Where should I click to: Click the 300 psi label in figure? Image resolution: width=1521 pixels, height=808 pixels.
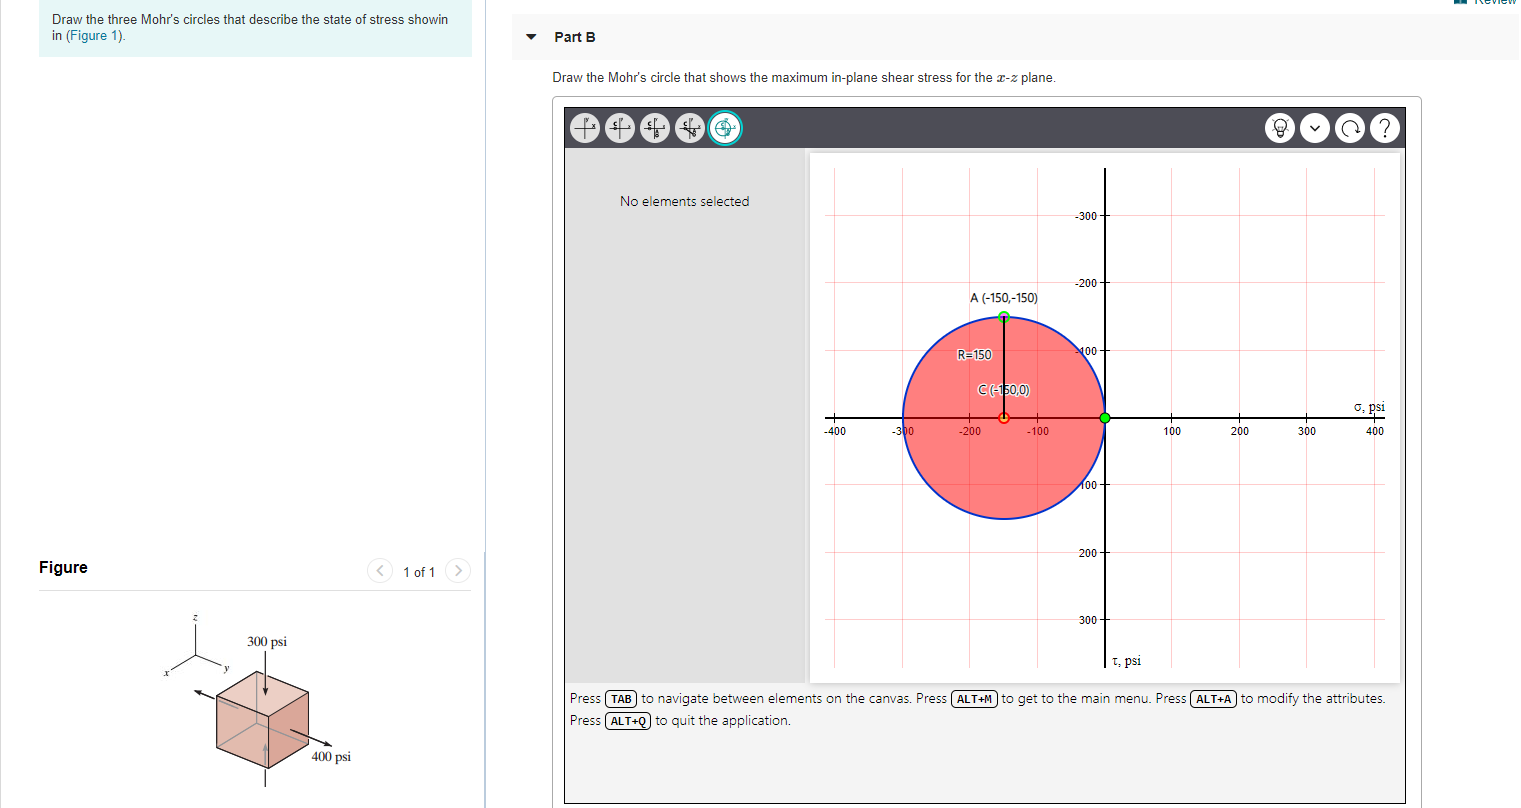click(x=267, y=641)
